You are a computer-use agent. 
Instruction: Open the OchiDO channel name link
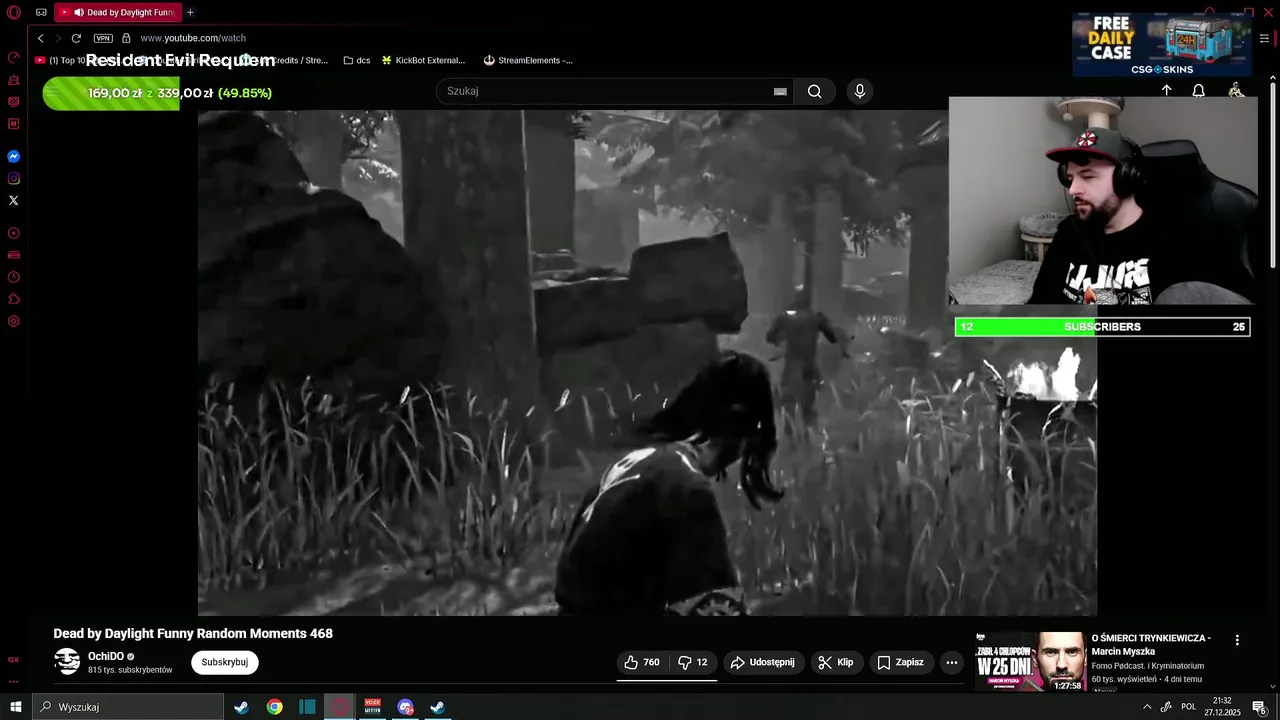(x=106, y=657)
